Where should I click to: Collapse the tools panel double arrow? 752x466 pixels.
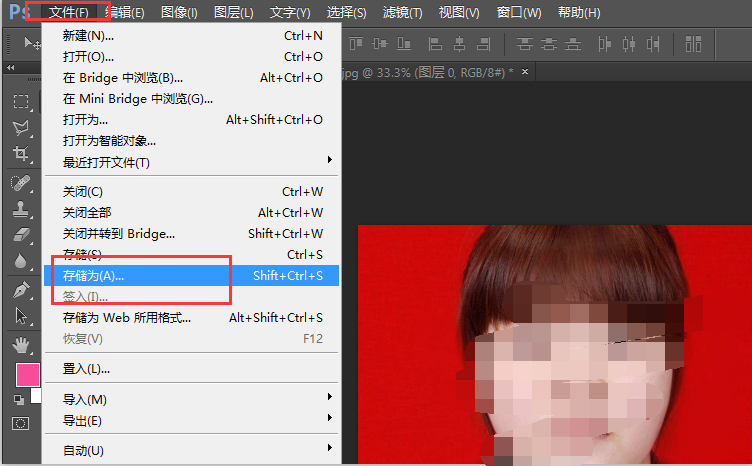coord(11,68)
